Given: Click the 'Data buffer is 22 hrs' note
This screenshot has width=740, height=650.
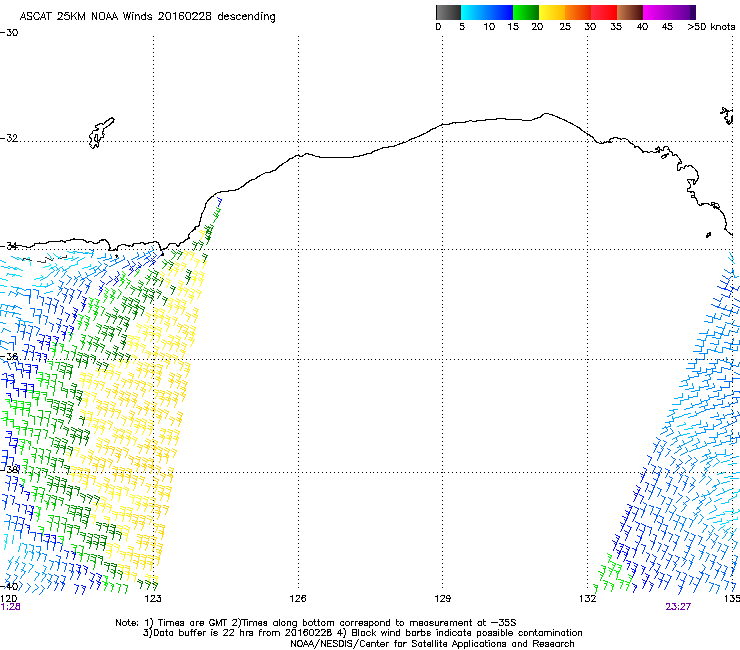Looking at the screenshot, I should point(362,633).
